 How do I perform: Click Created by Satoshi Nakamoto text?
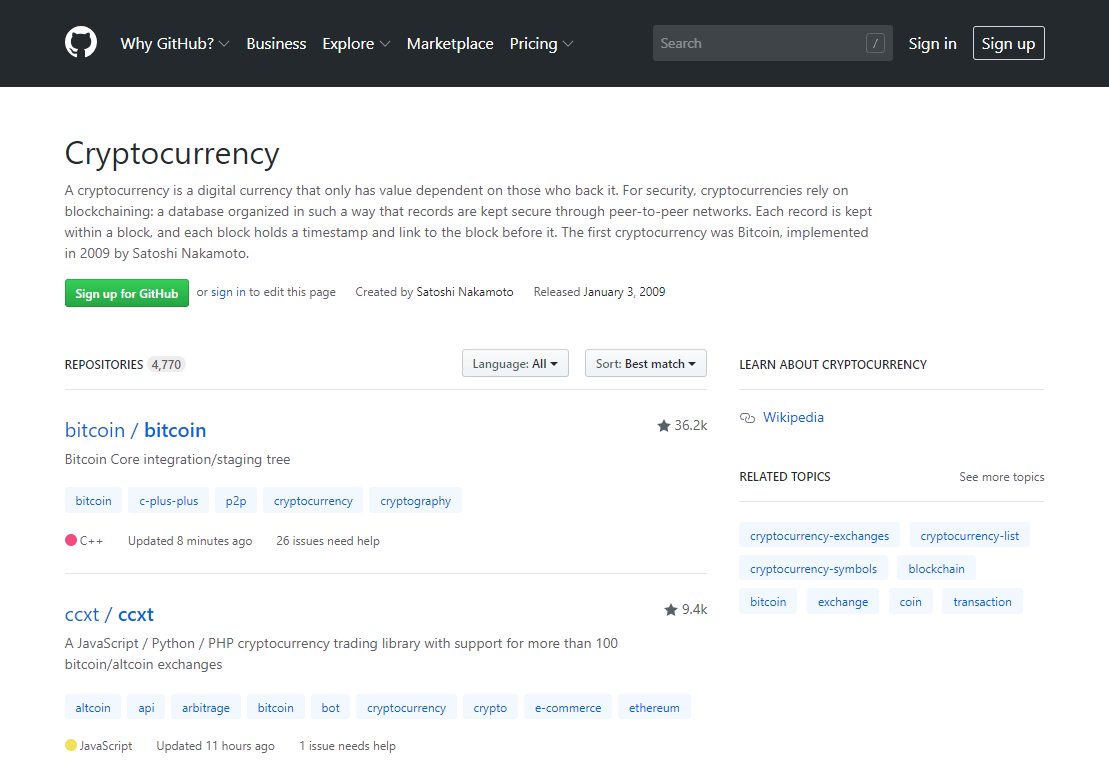click(434, 292)
